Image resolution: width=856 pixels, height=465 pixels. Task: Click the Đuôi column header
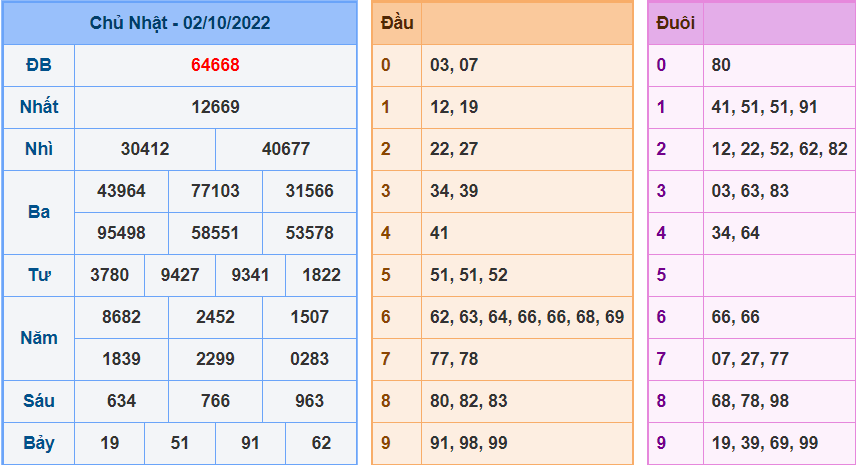[675, 23]
